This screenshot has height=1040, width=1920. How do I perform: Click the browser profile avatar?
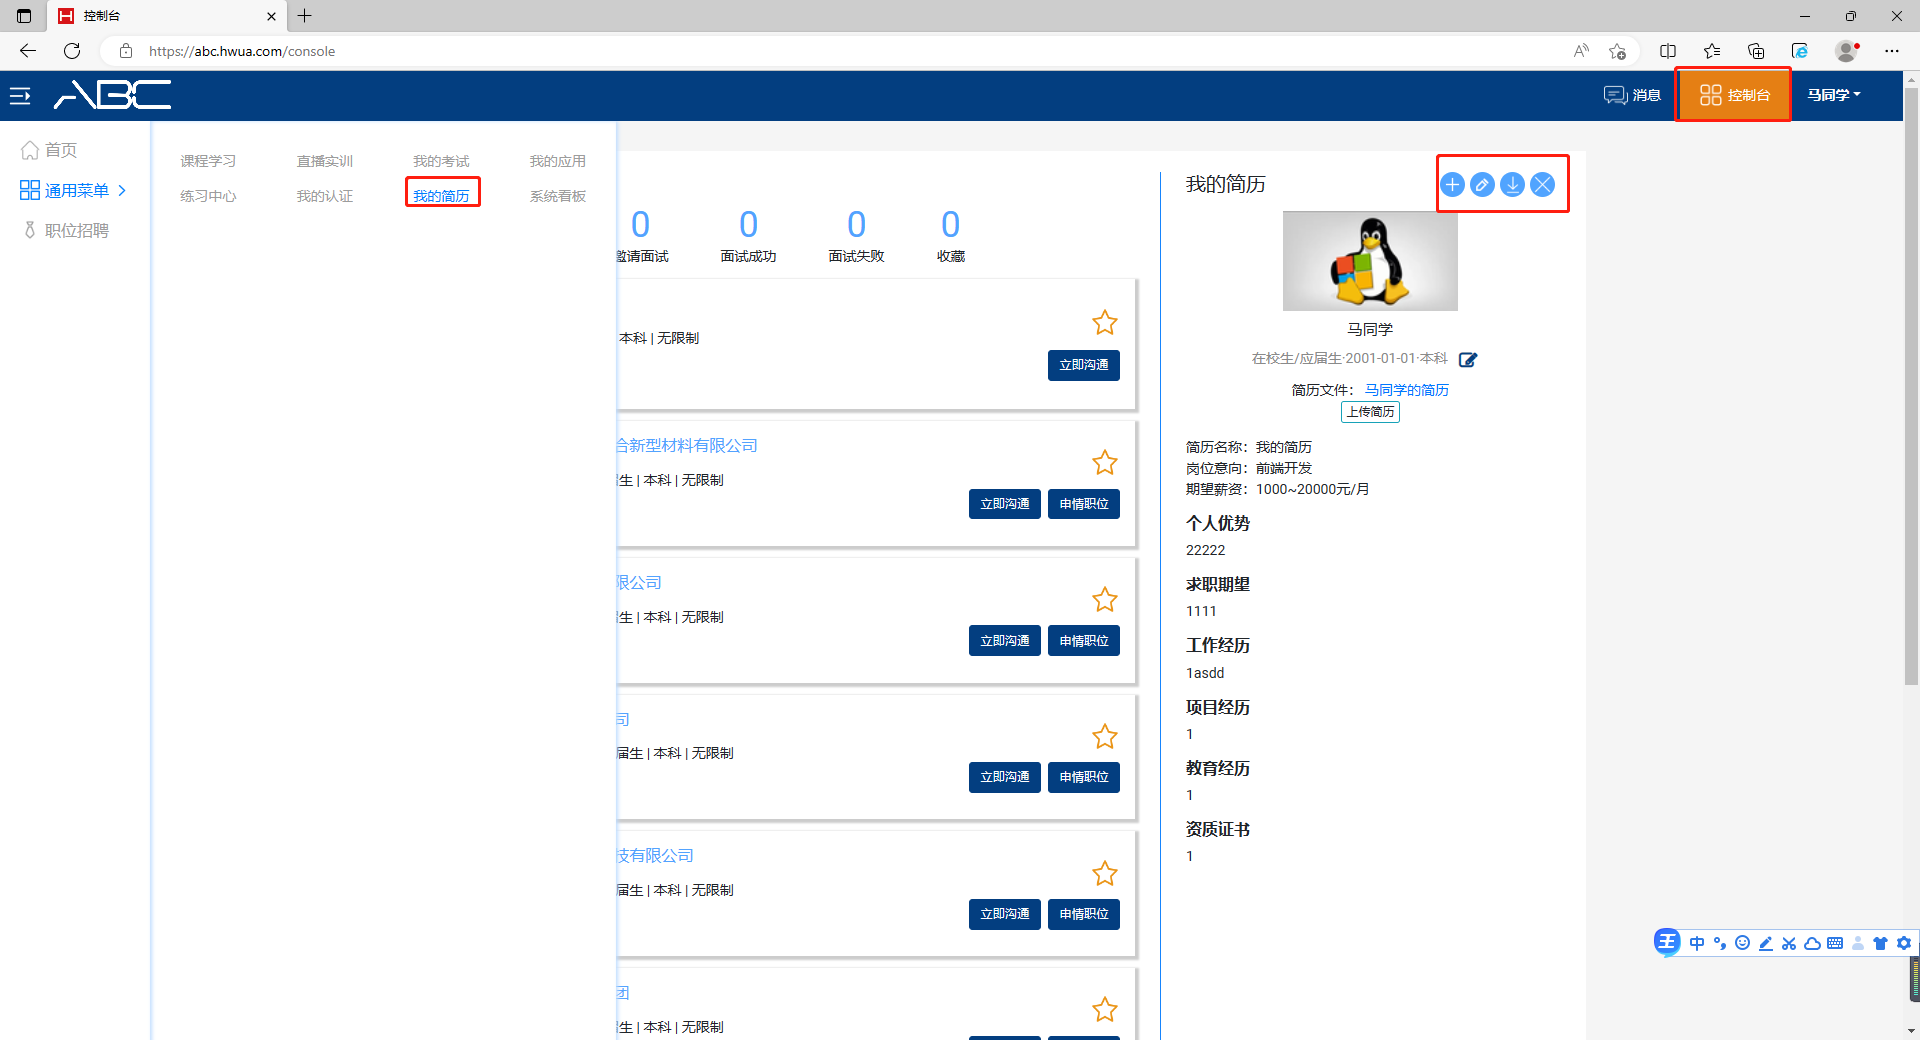[1846, 51]
